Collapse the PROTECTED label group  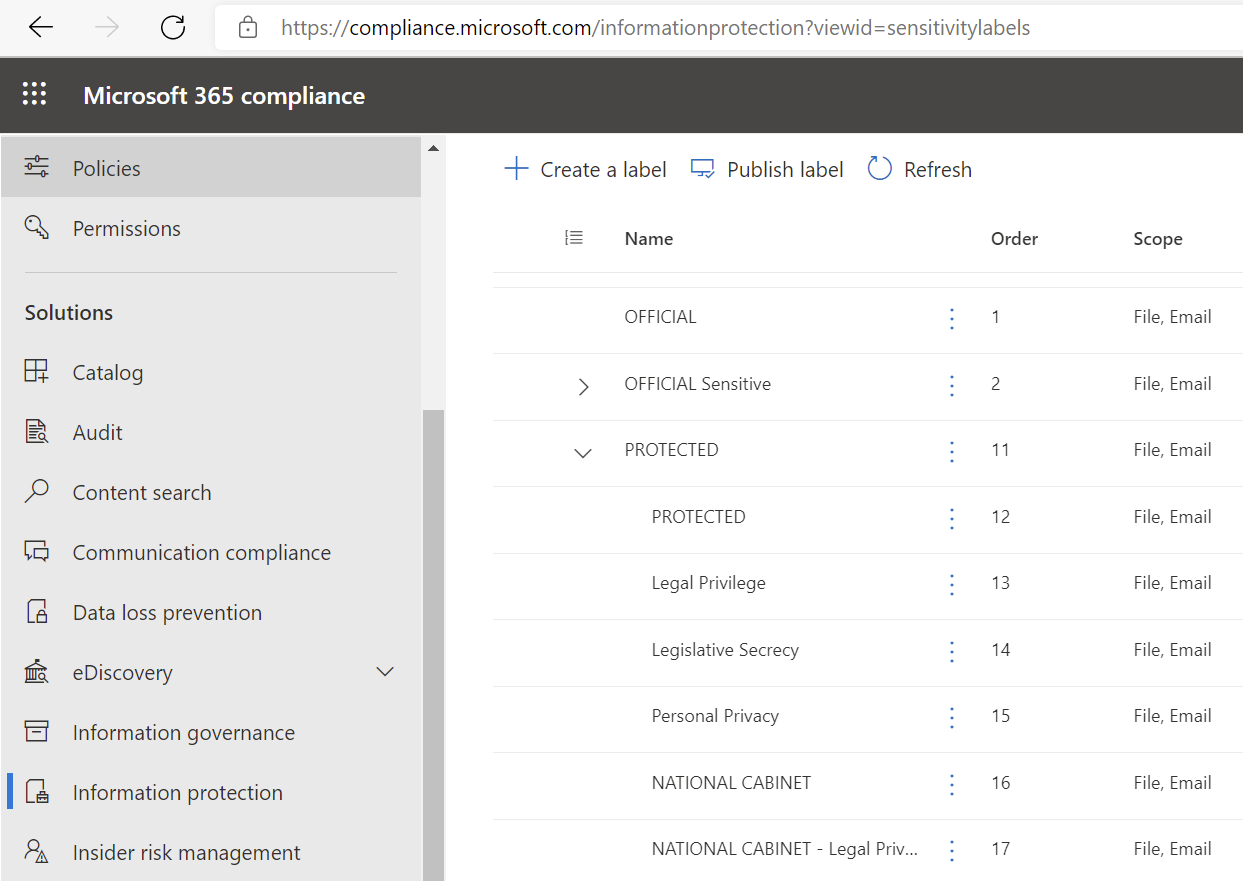[x=583, y=452]
